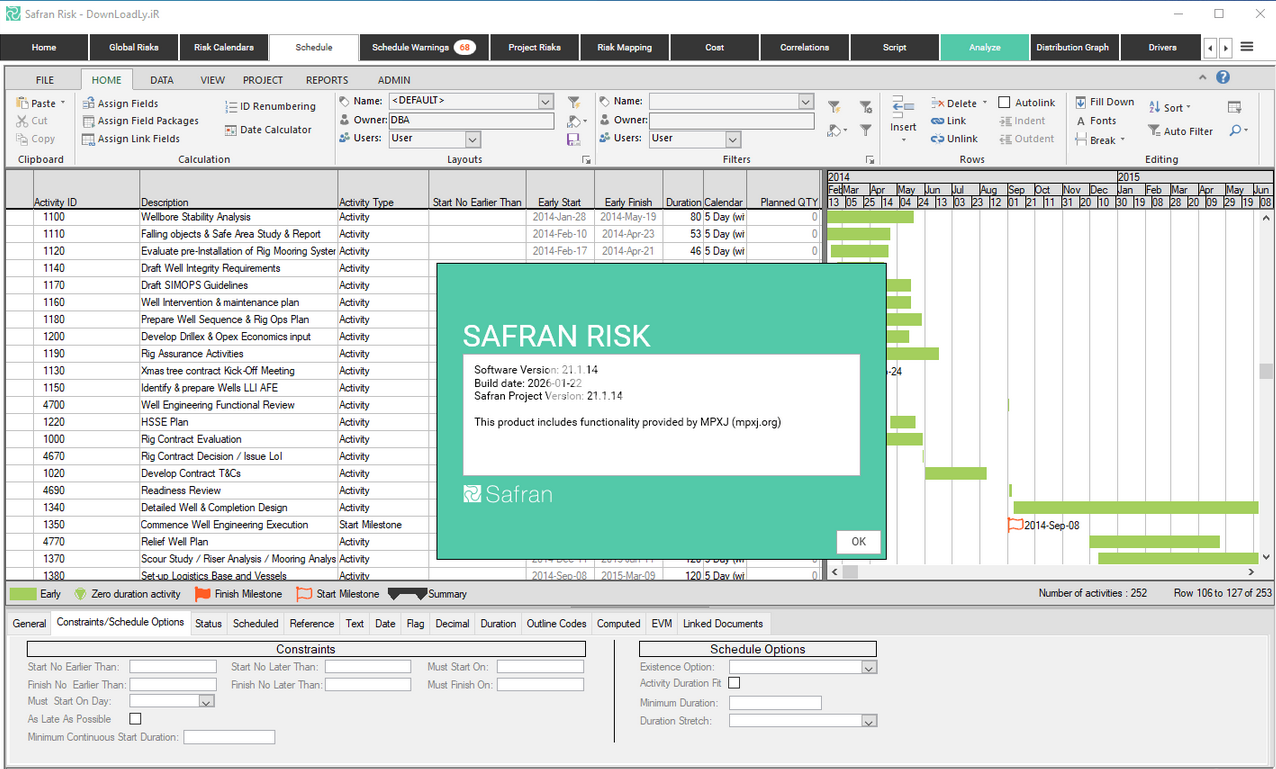Image resolution: width=1276 pixels, height=769 pixels.
Task: Collapse the ribbon with the caret icon
Action: coord(1203,77)
